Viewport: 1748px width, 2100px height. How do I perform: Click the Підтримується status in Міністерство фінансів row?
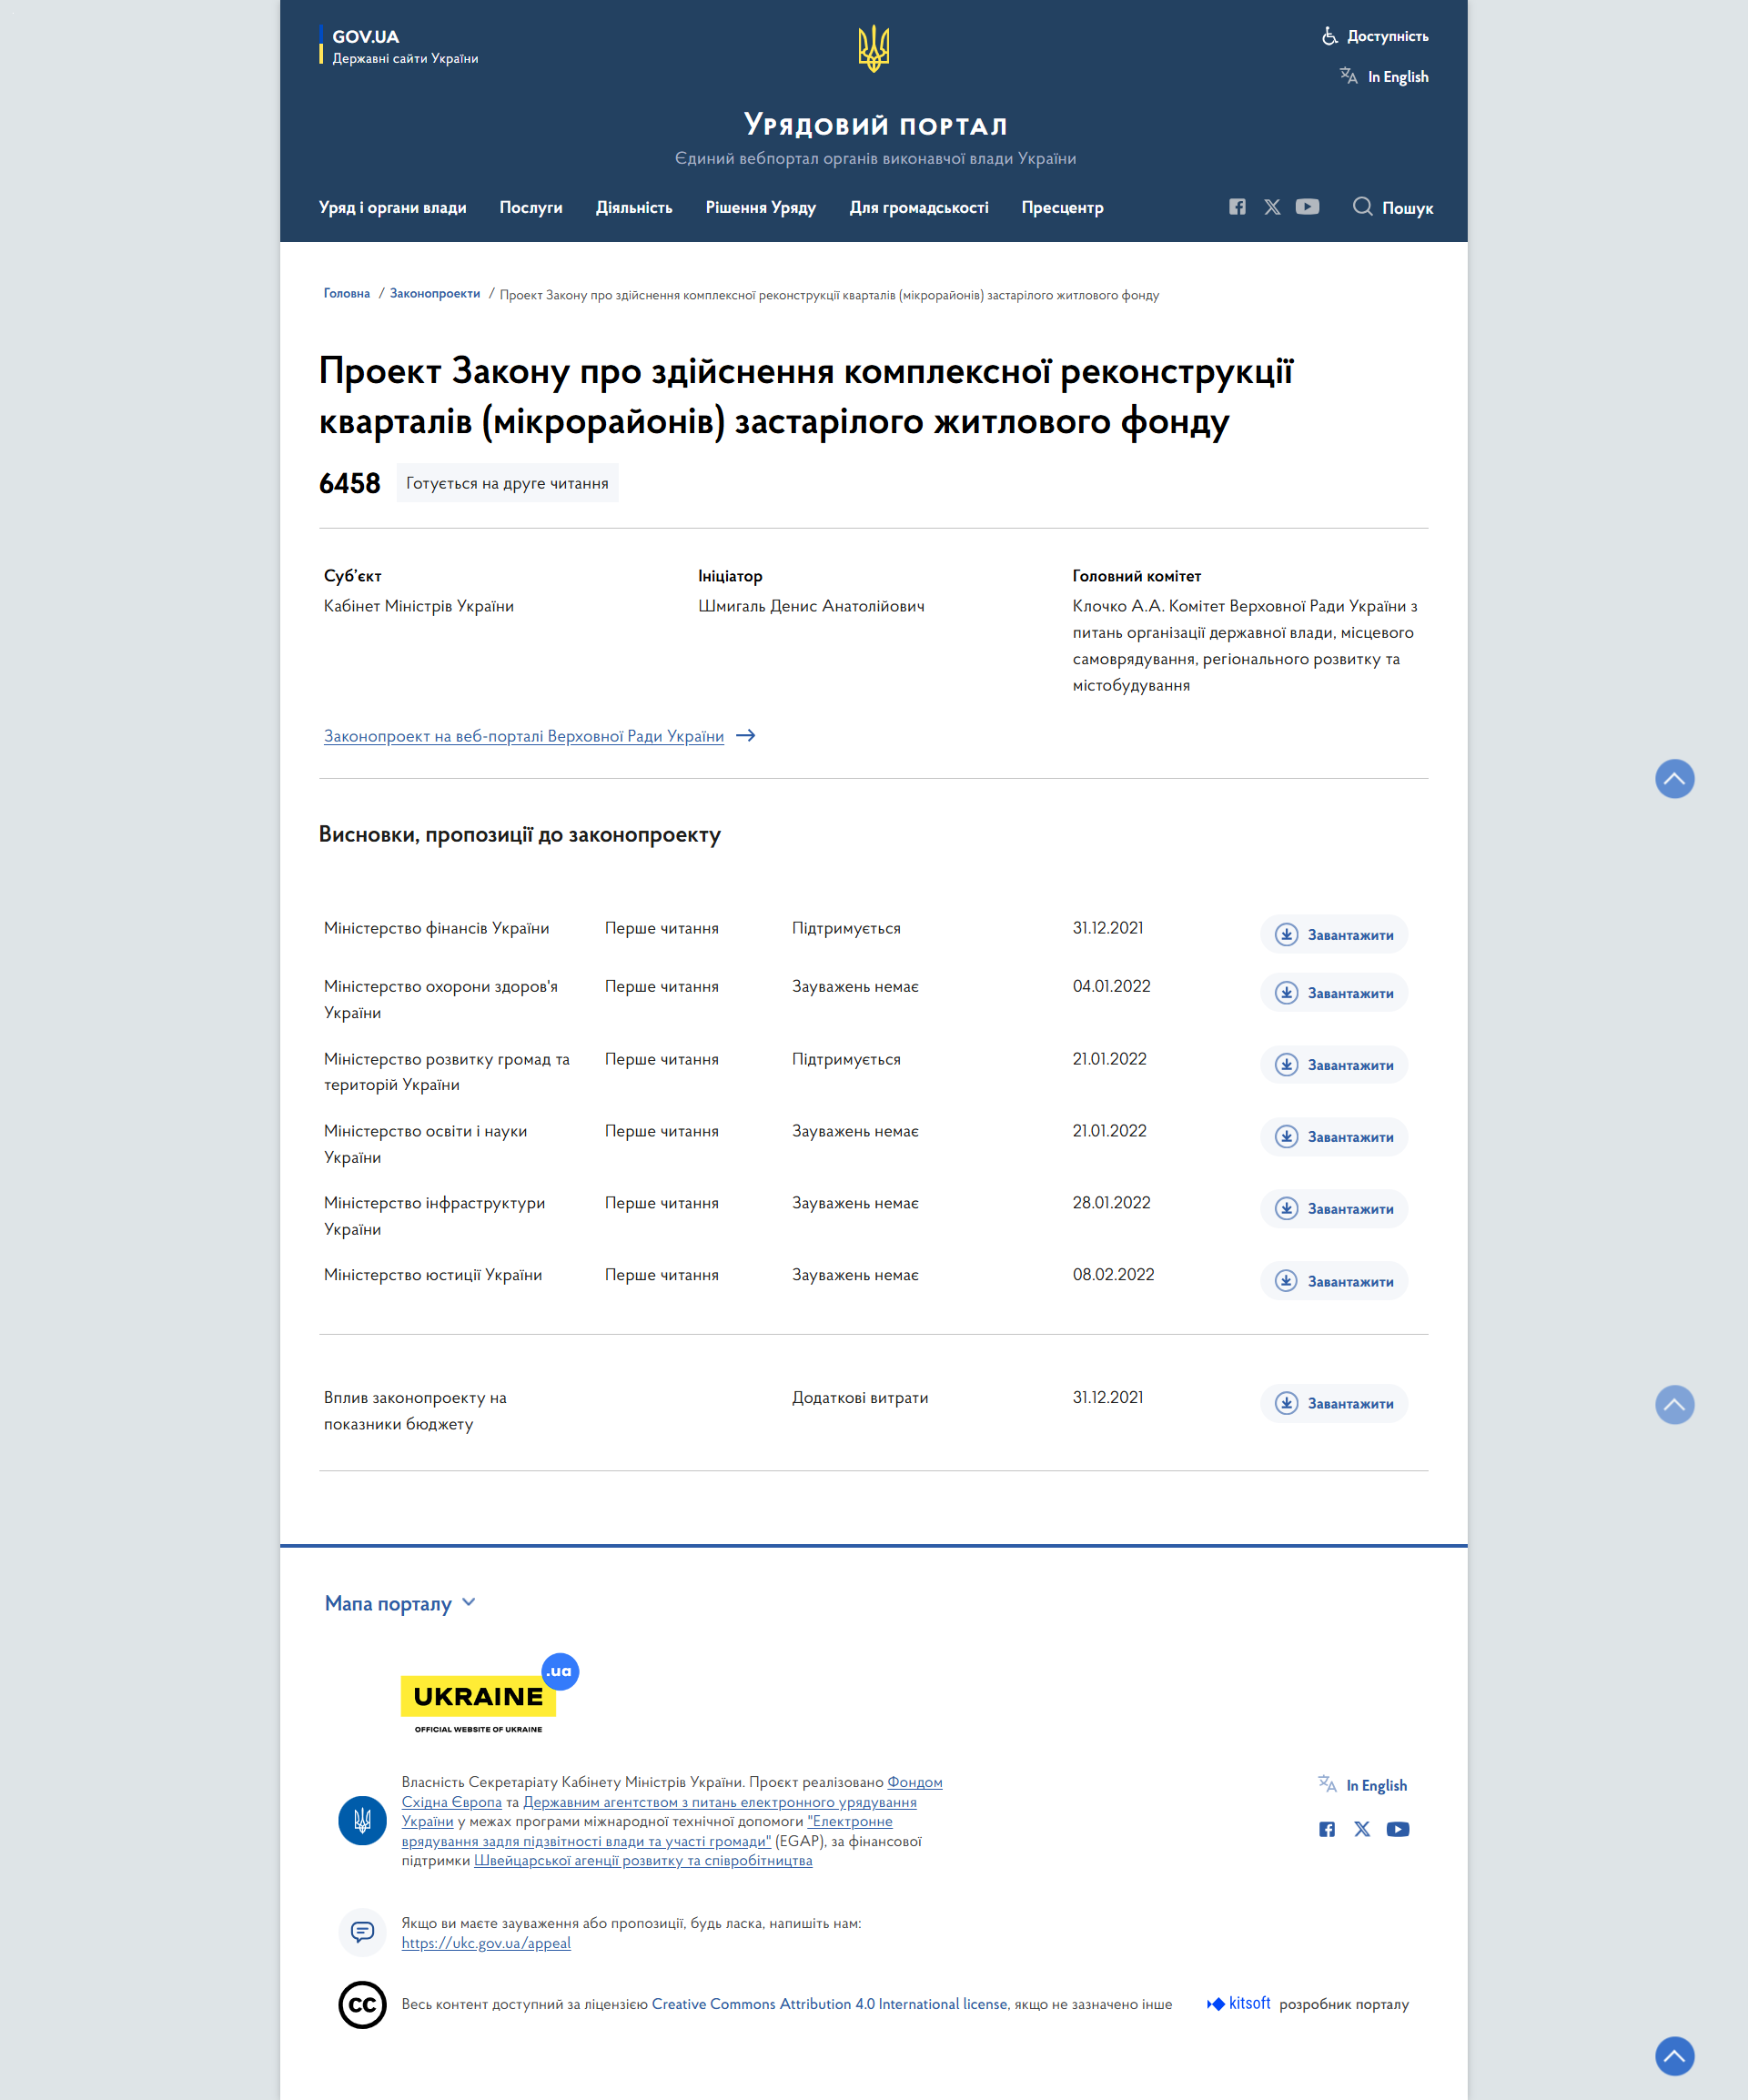pyautogui.click(x=846, y=929)
